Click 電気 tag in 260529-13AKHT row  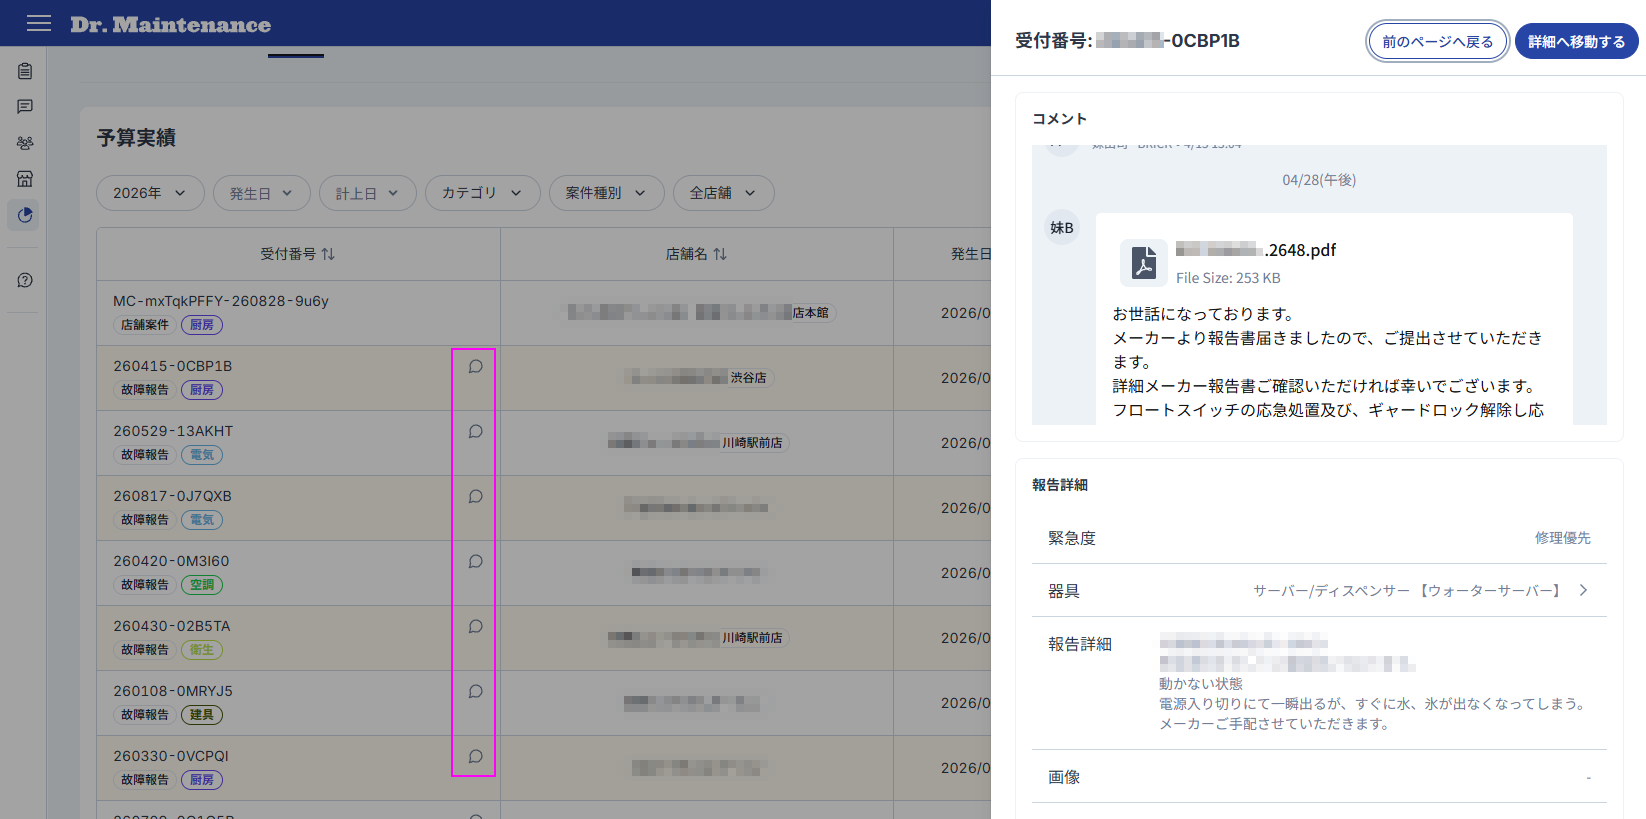point(202,455)
